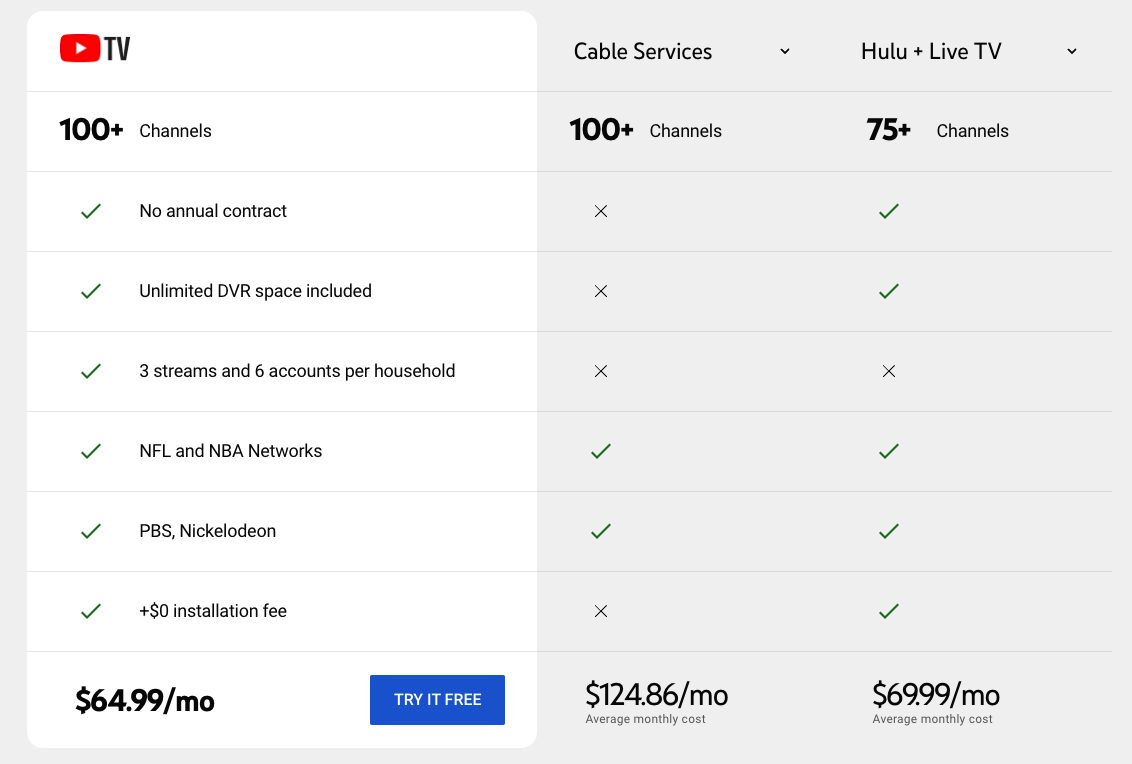Click YouTube TV's No annual contract checkmark
Screen dimensions: 1132x764
91,211
